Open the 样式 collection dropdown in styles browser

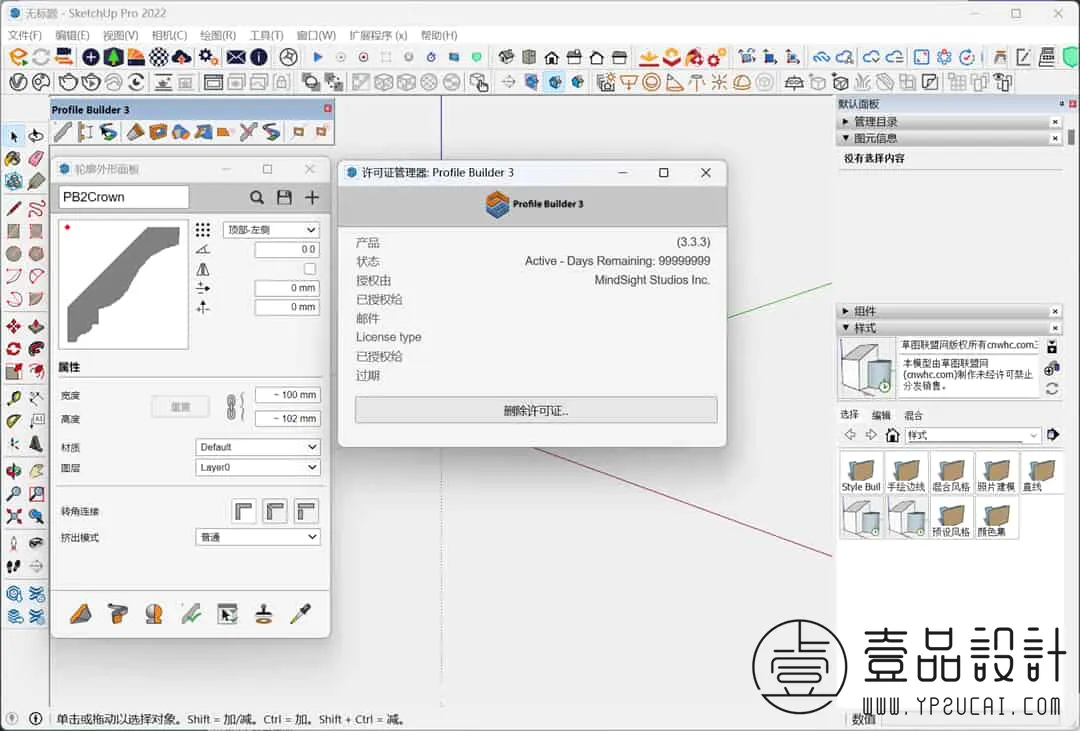coord(972,435)
